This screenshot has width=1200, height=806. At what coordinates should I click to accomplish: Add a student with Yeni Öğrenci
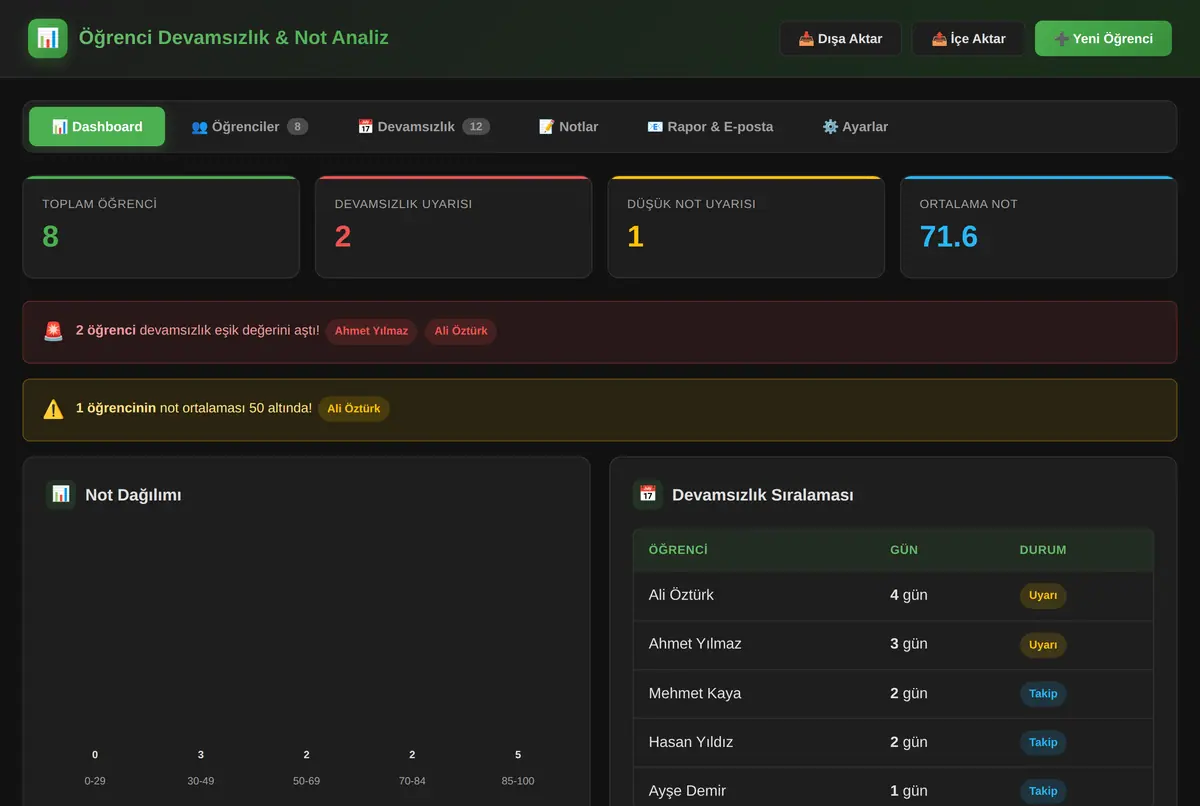(x=1103, y=39)
